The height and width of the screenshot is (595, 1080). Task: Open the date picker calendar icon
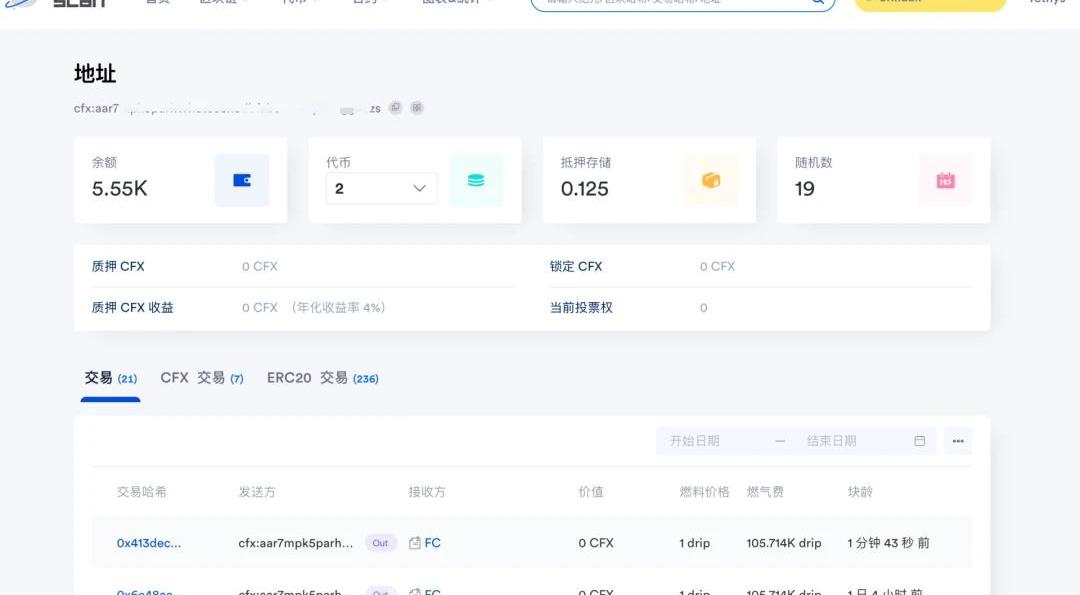(x=920, y=441)
